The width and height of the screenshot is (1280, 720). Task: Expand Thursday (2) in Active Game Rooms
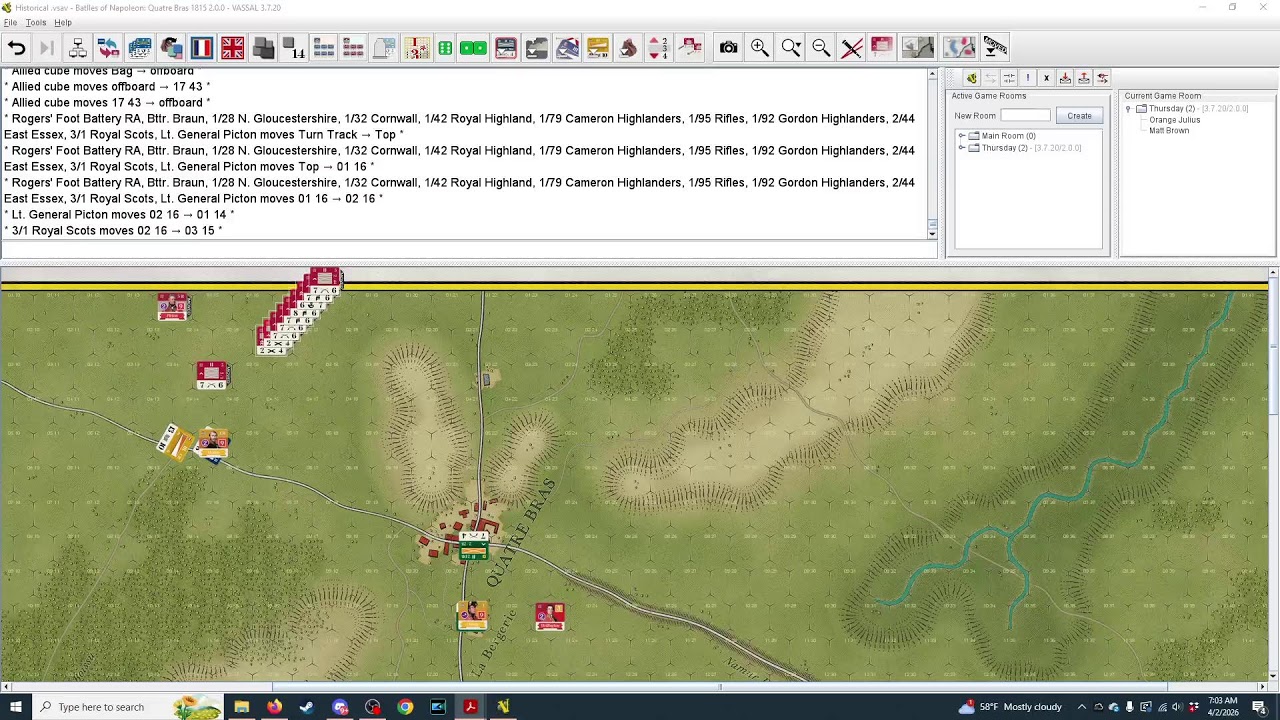pyautogui.click(x=962, y=148)
